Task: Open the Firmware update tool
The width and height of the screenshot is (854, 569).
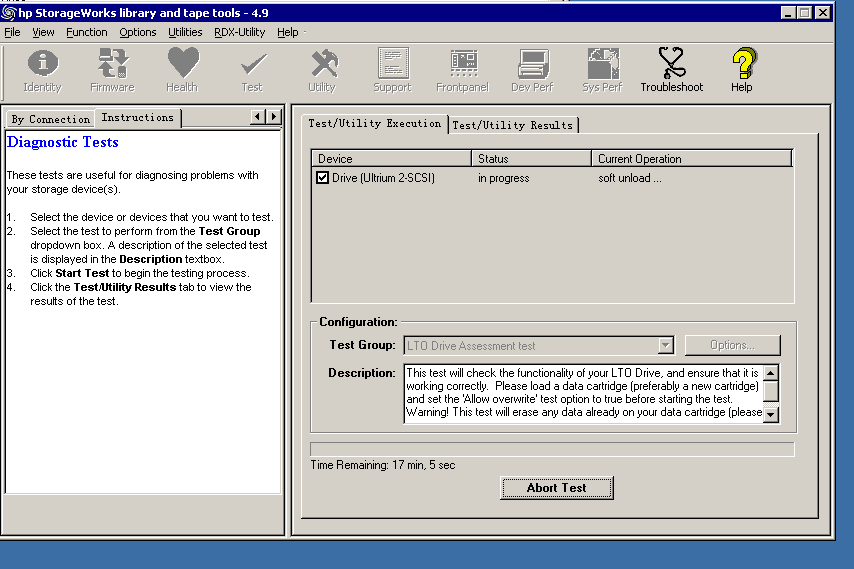Action: coord(112,70)
